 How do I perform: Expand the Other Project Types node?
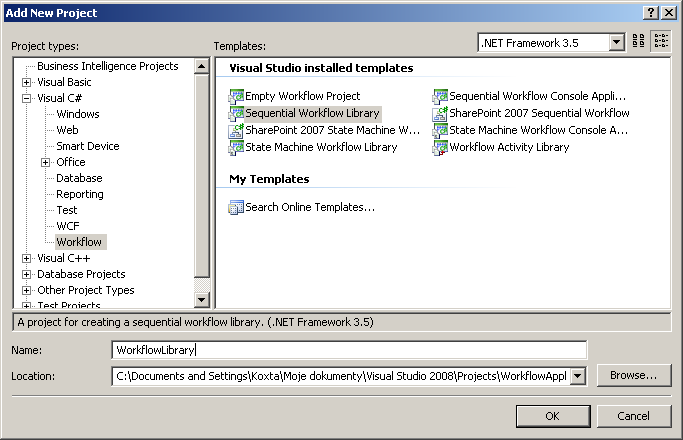pos(27,291)
